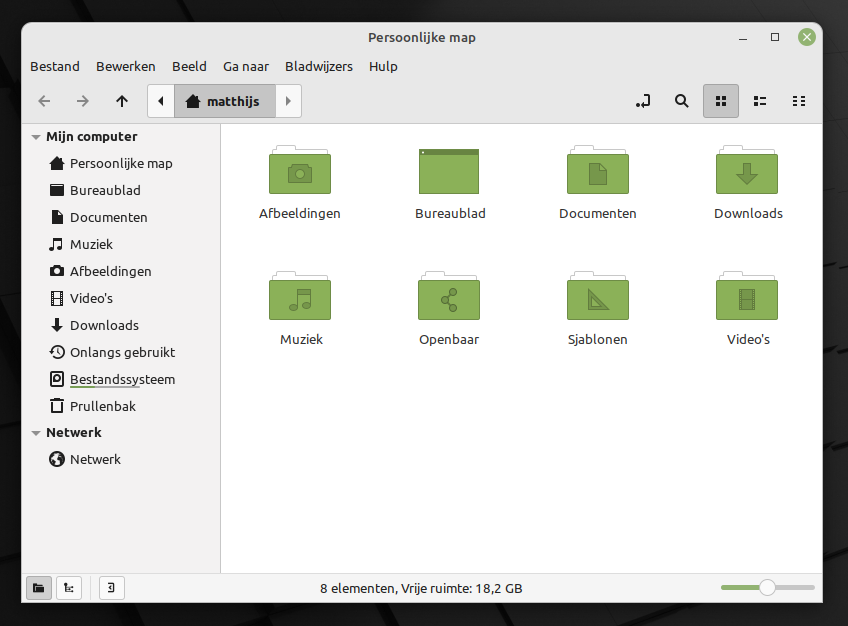Open the file search tool
Image resolution: width=848 pixels, height=626 pixels.
(682, 101)
